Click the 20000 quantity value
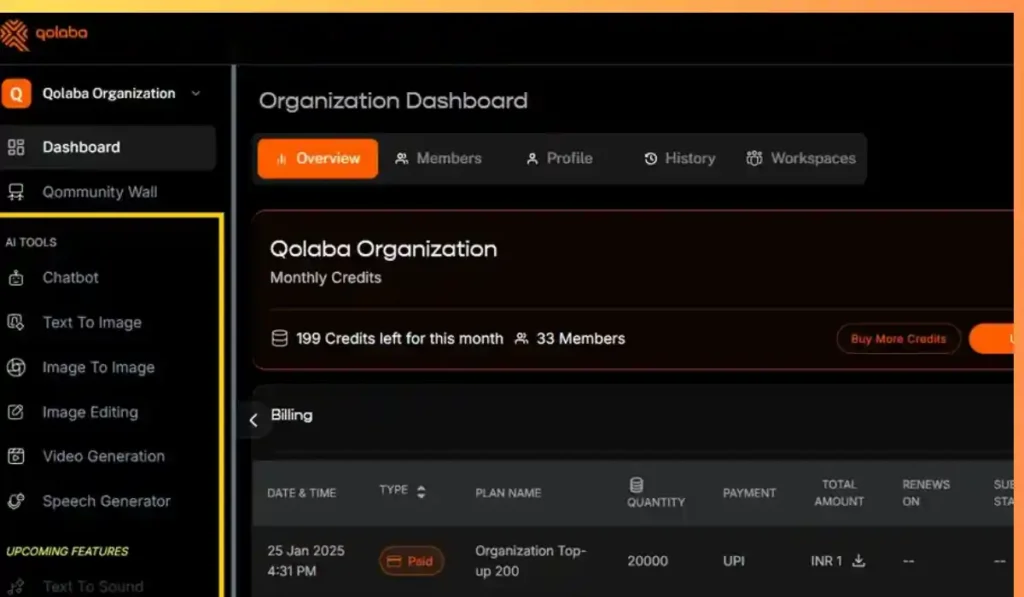 (x=647, y=561)
